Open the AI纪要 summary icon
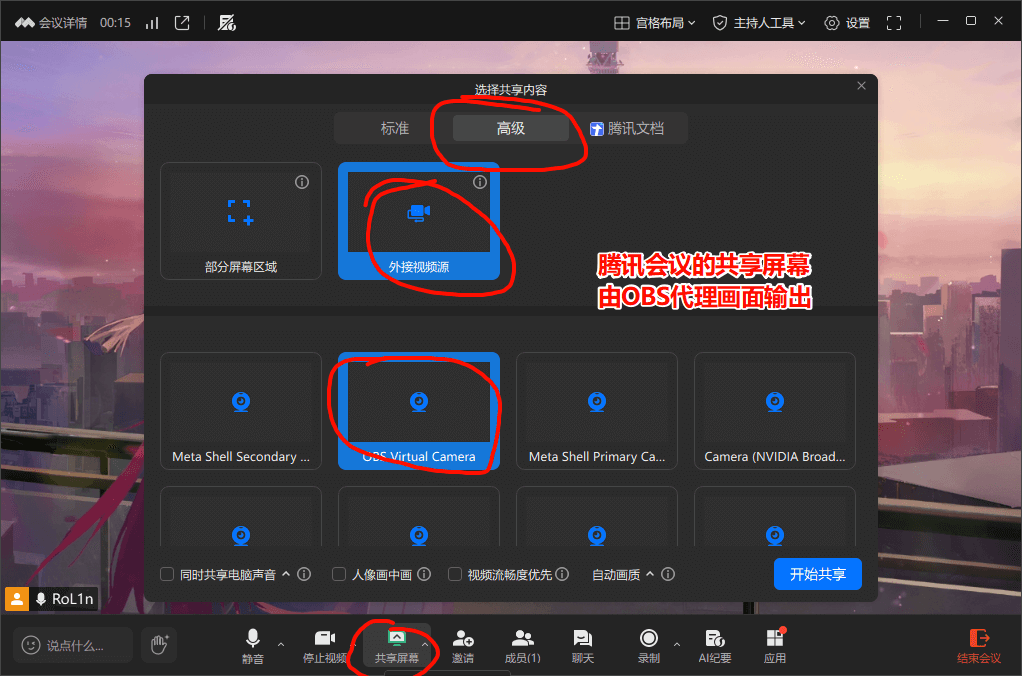The width and height of the screenshot is (1022, 676). (715, 646)
